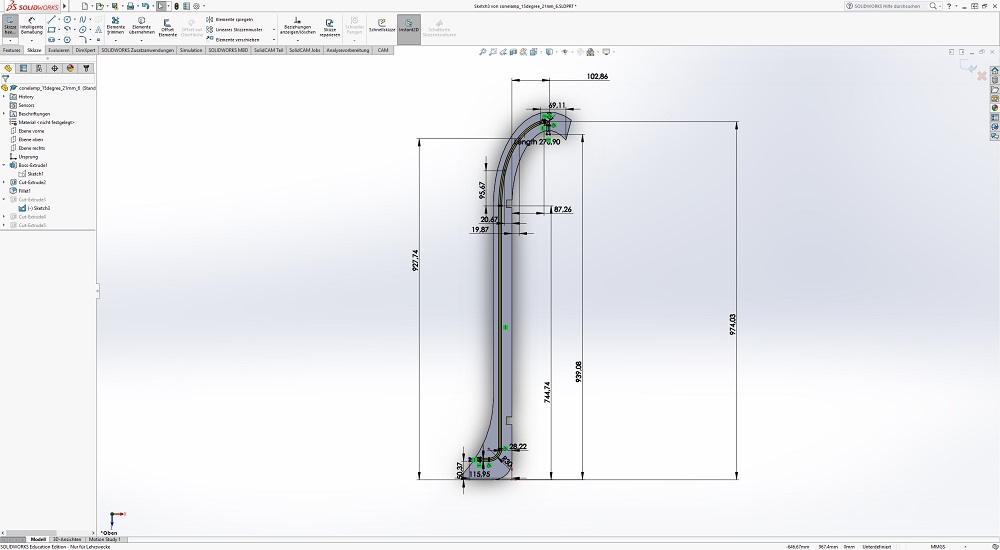Switch to the Simulation tab
1000x550 pixels.
191,50
